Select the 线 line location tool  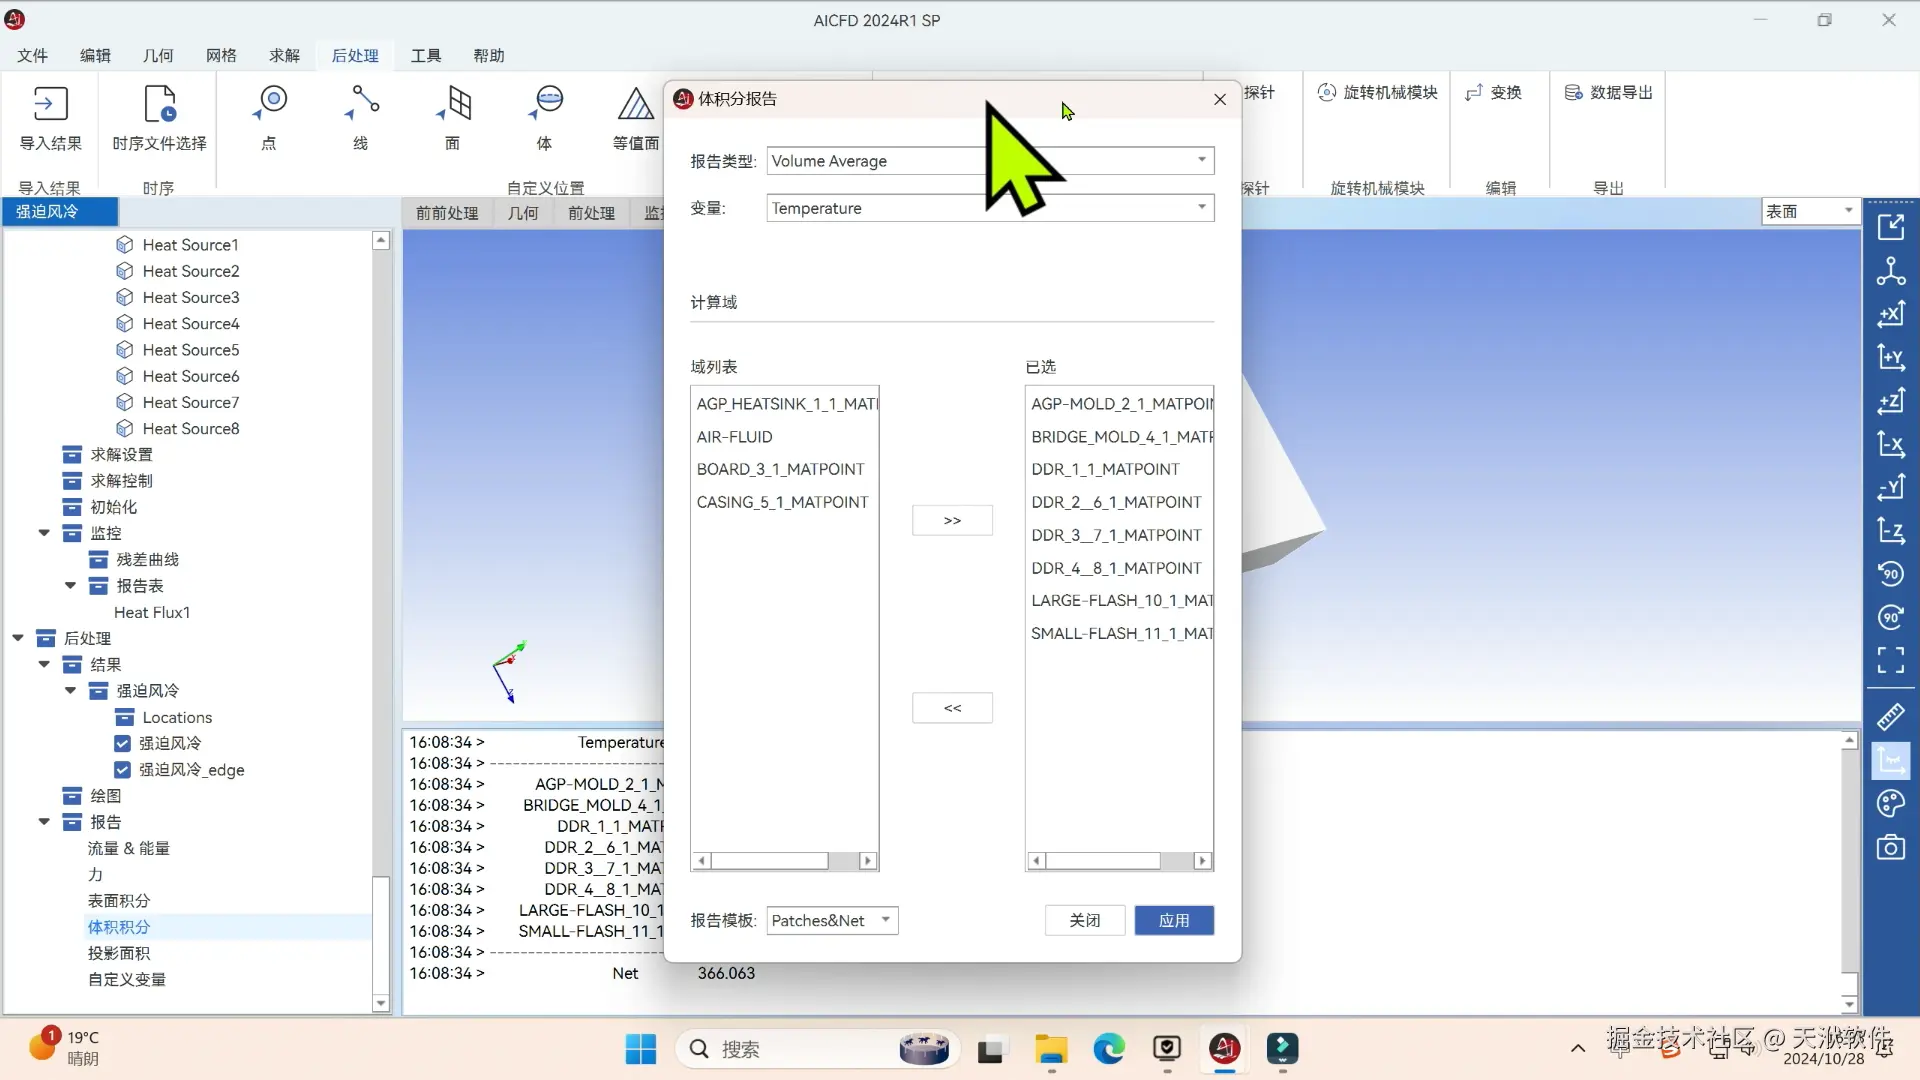361,104
